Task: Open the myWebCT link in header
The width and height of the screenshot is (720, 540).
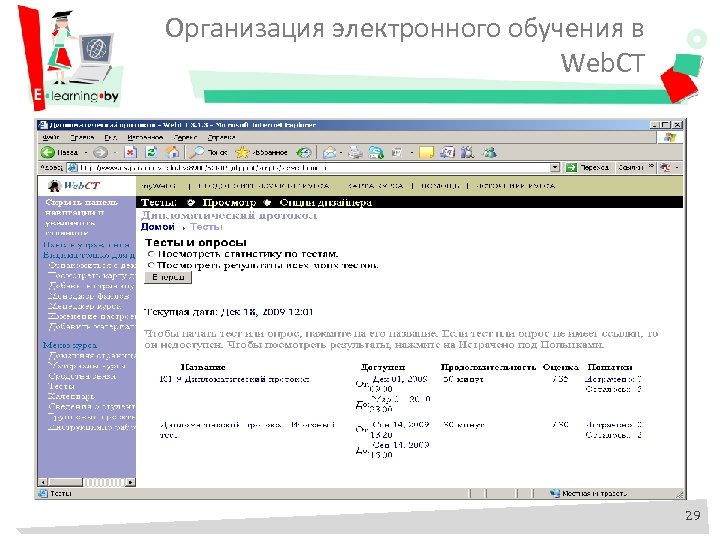Action: coord(159,186)
